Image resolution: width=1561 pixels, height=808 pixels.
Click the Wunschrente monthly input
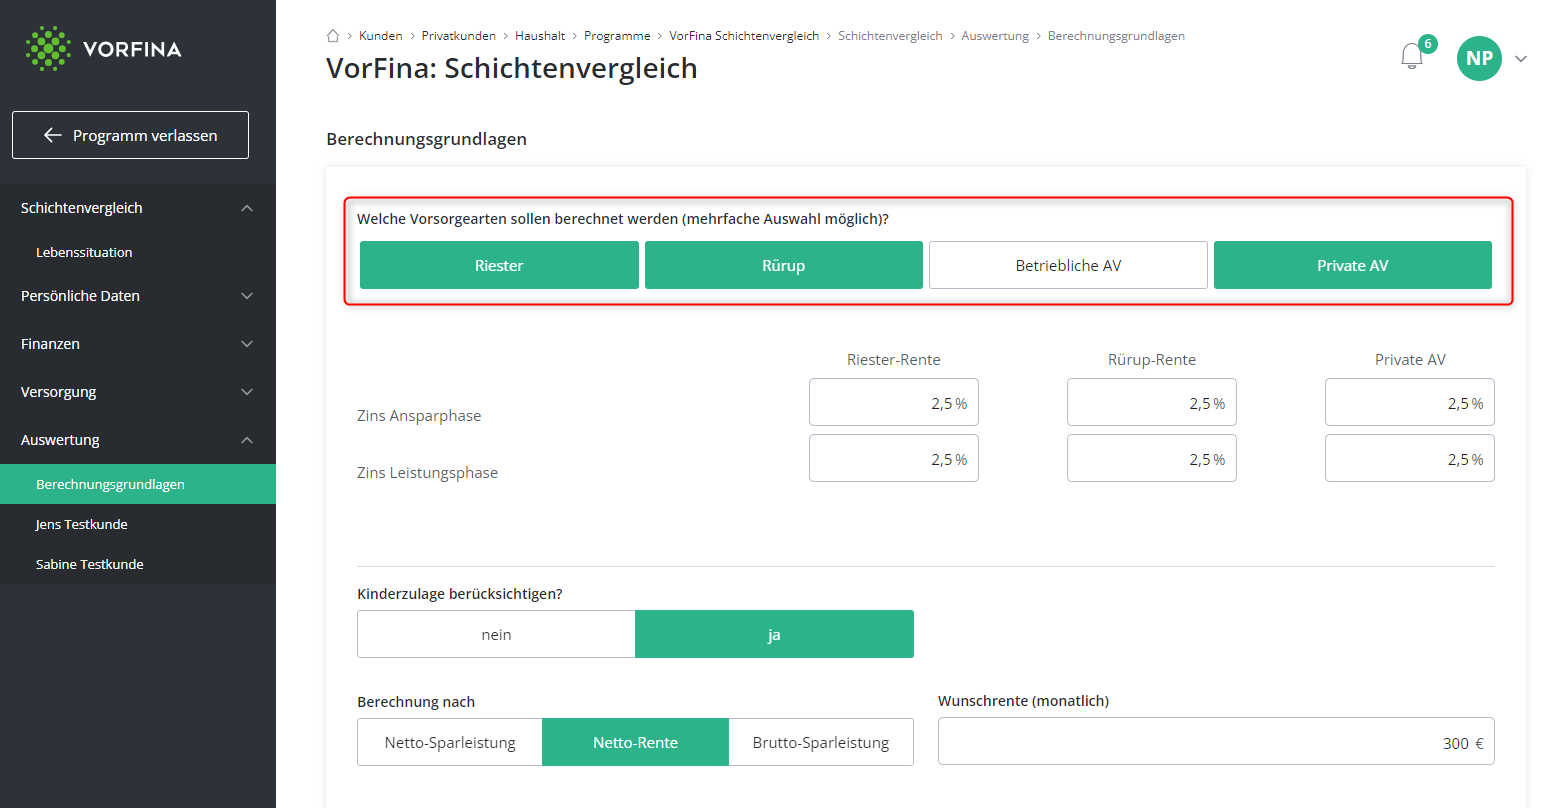[1216, 741]
